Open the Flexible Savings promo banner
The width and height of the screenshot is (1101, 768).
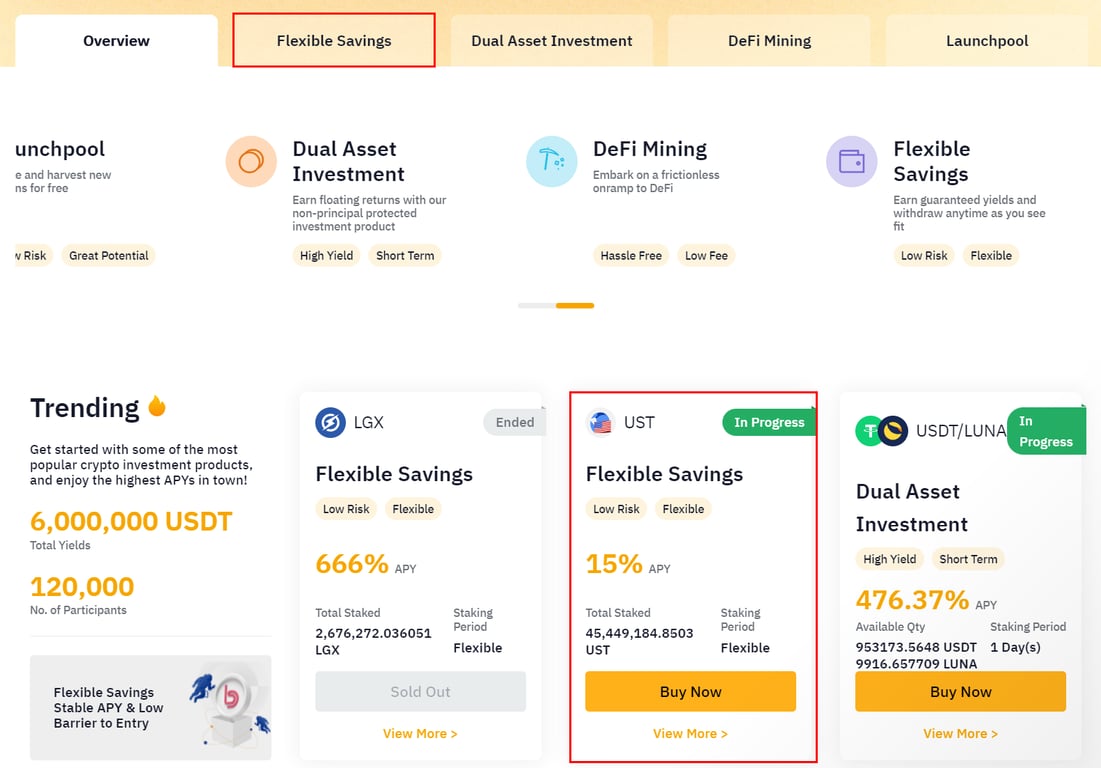click(x=150, y=708)
